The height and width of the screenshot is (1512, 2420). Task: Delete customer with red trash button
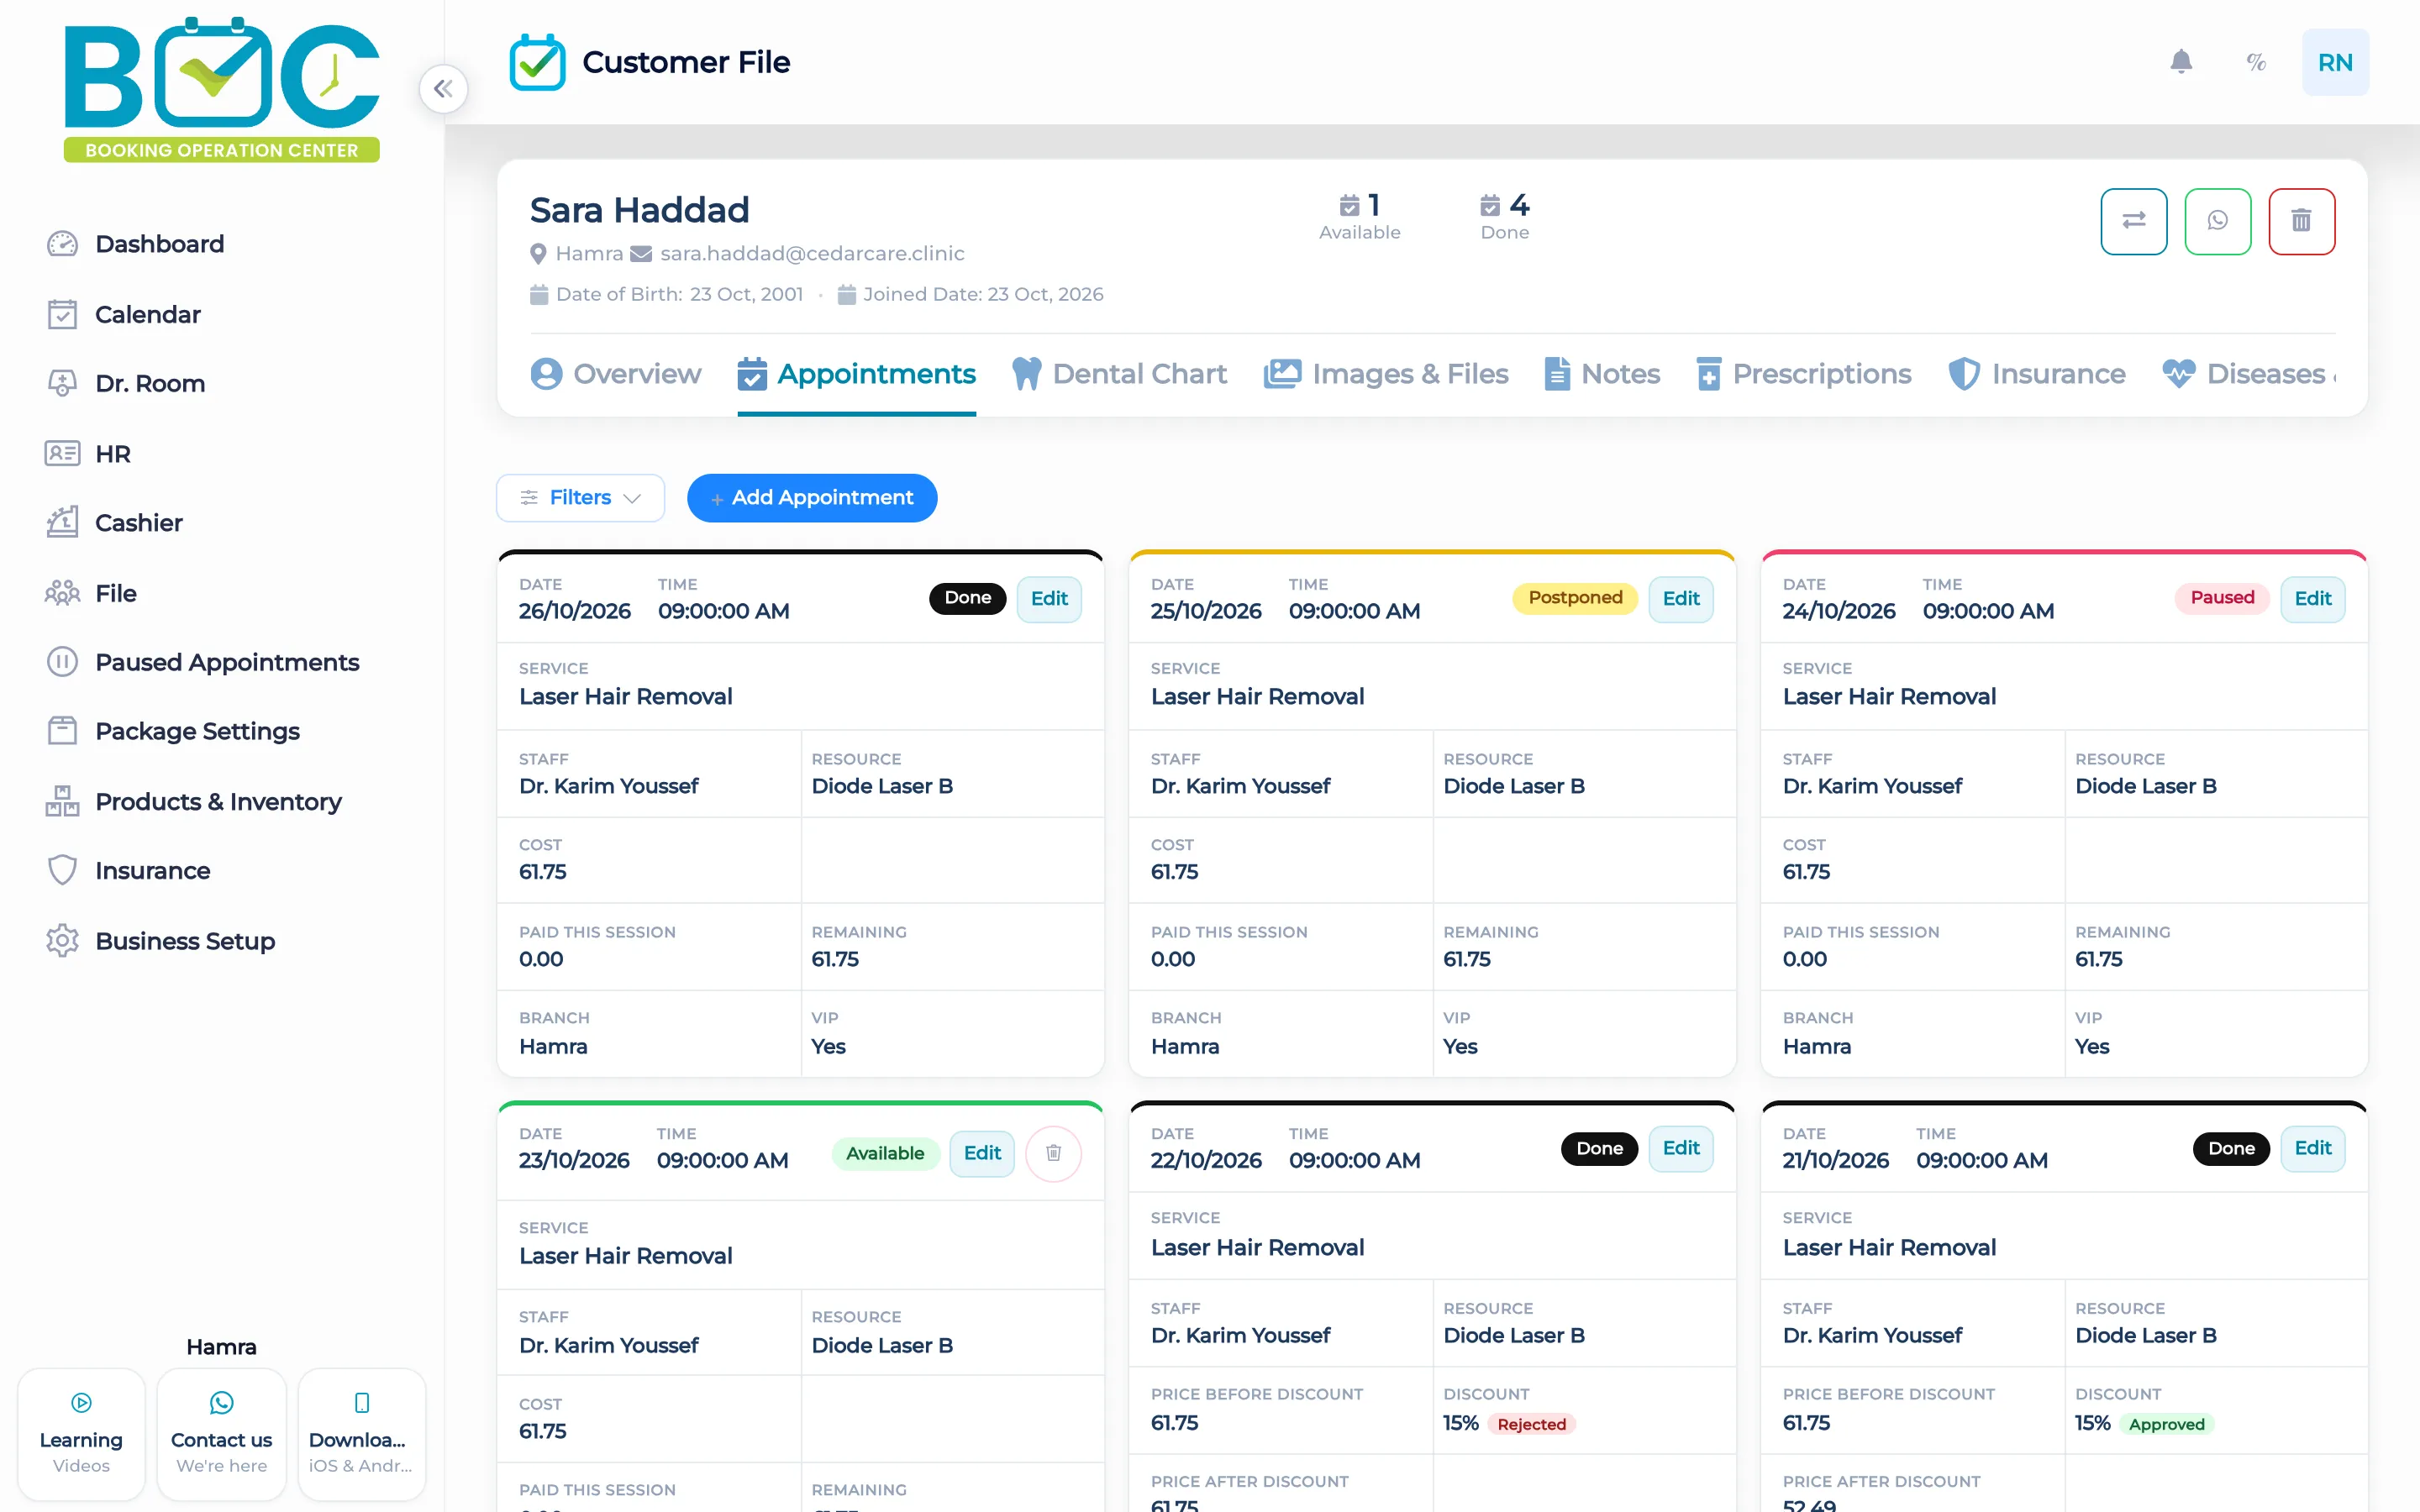pyautogui.click(x=2302, y=221)
